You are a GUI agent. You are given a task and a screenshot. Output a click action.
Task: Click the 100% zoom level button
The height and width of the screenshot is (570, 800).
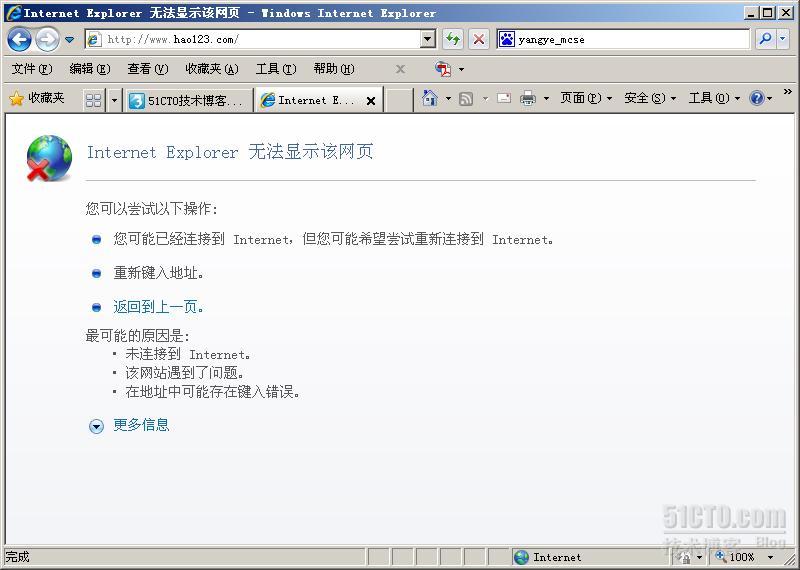(x=735, y=557)
